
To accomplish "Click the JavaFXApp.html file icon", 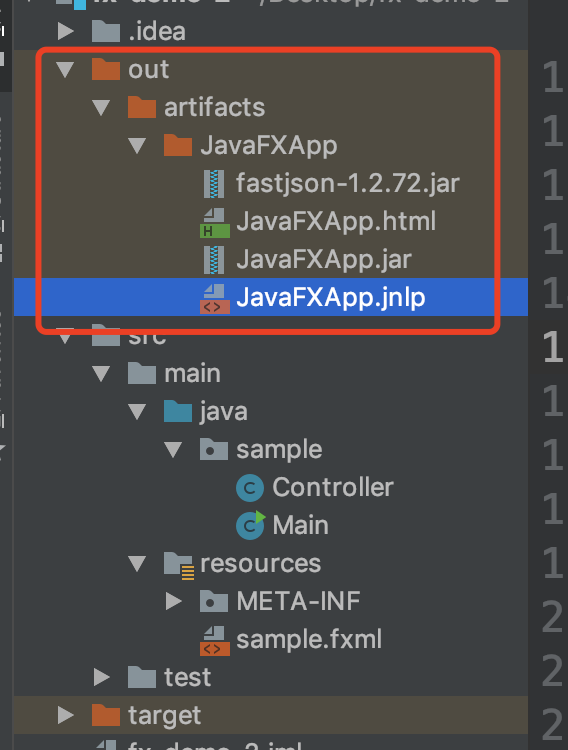I will point(214,222).
